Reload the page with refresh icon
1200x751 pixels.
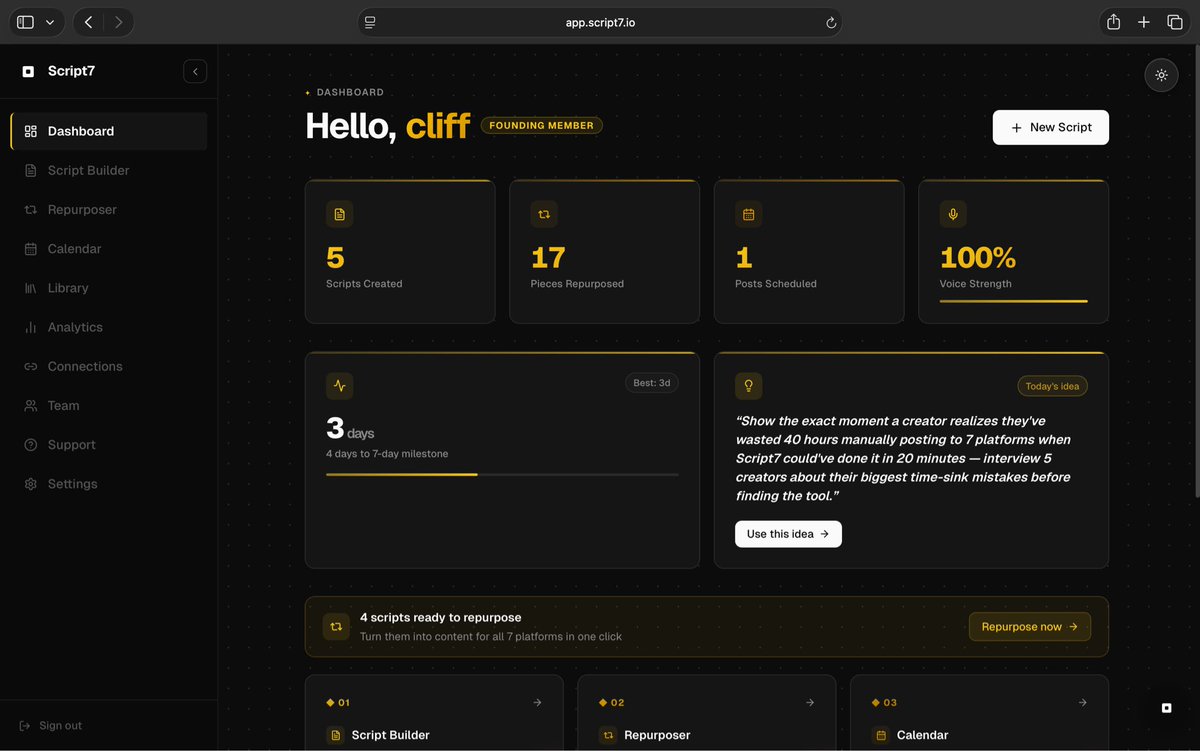coord(831,22)
